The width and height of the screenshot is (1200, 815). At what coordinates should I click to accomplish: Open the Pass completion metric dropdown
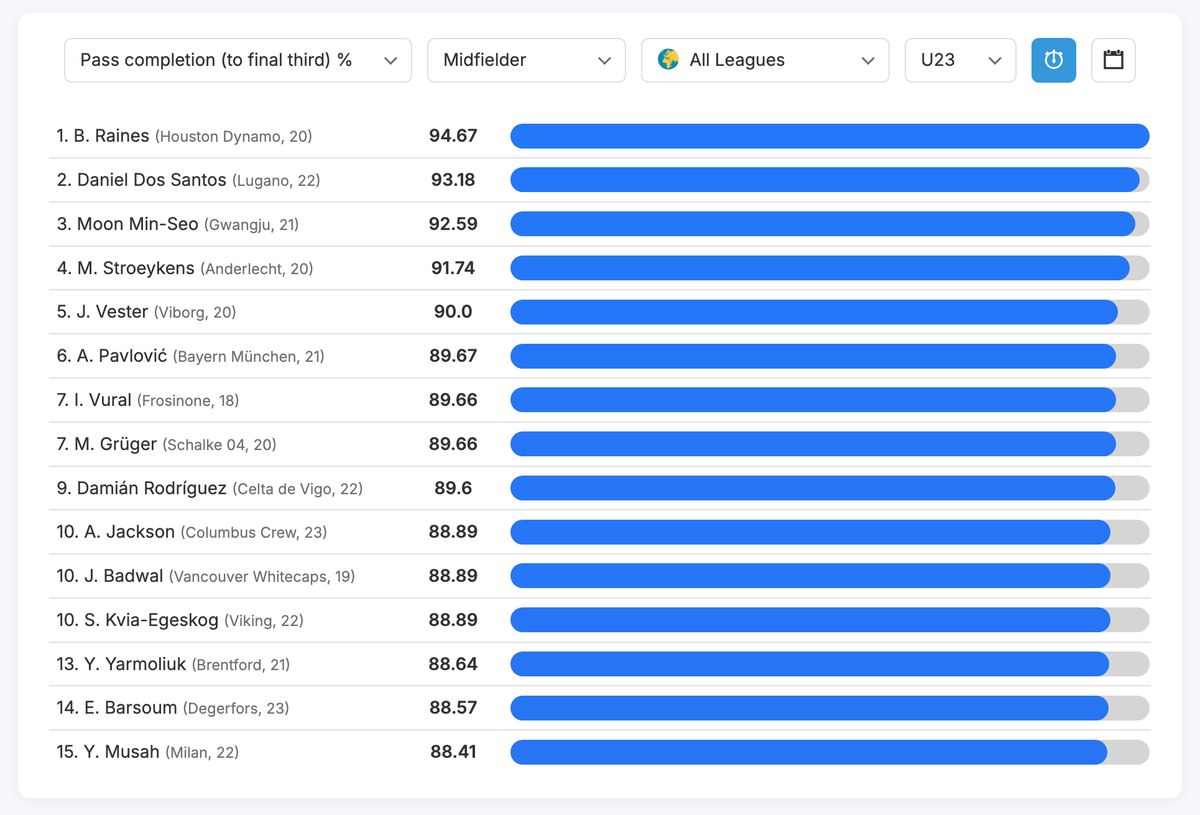(x=238, y=60)
